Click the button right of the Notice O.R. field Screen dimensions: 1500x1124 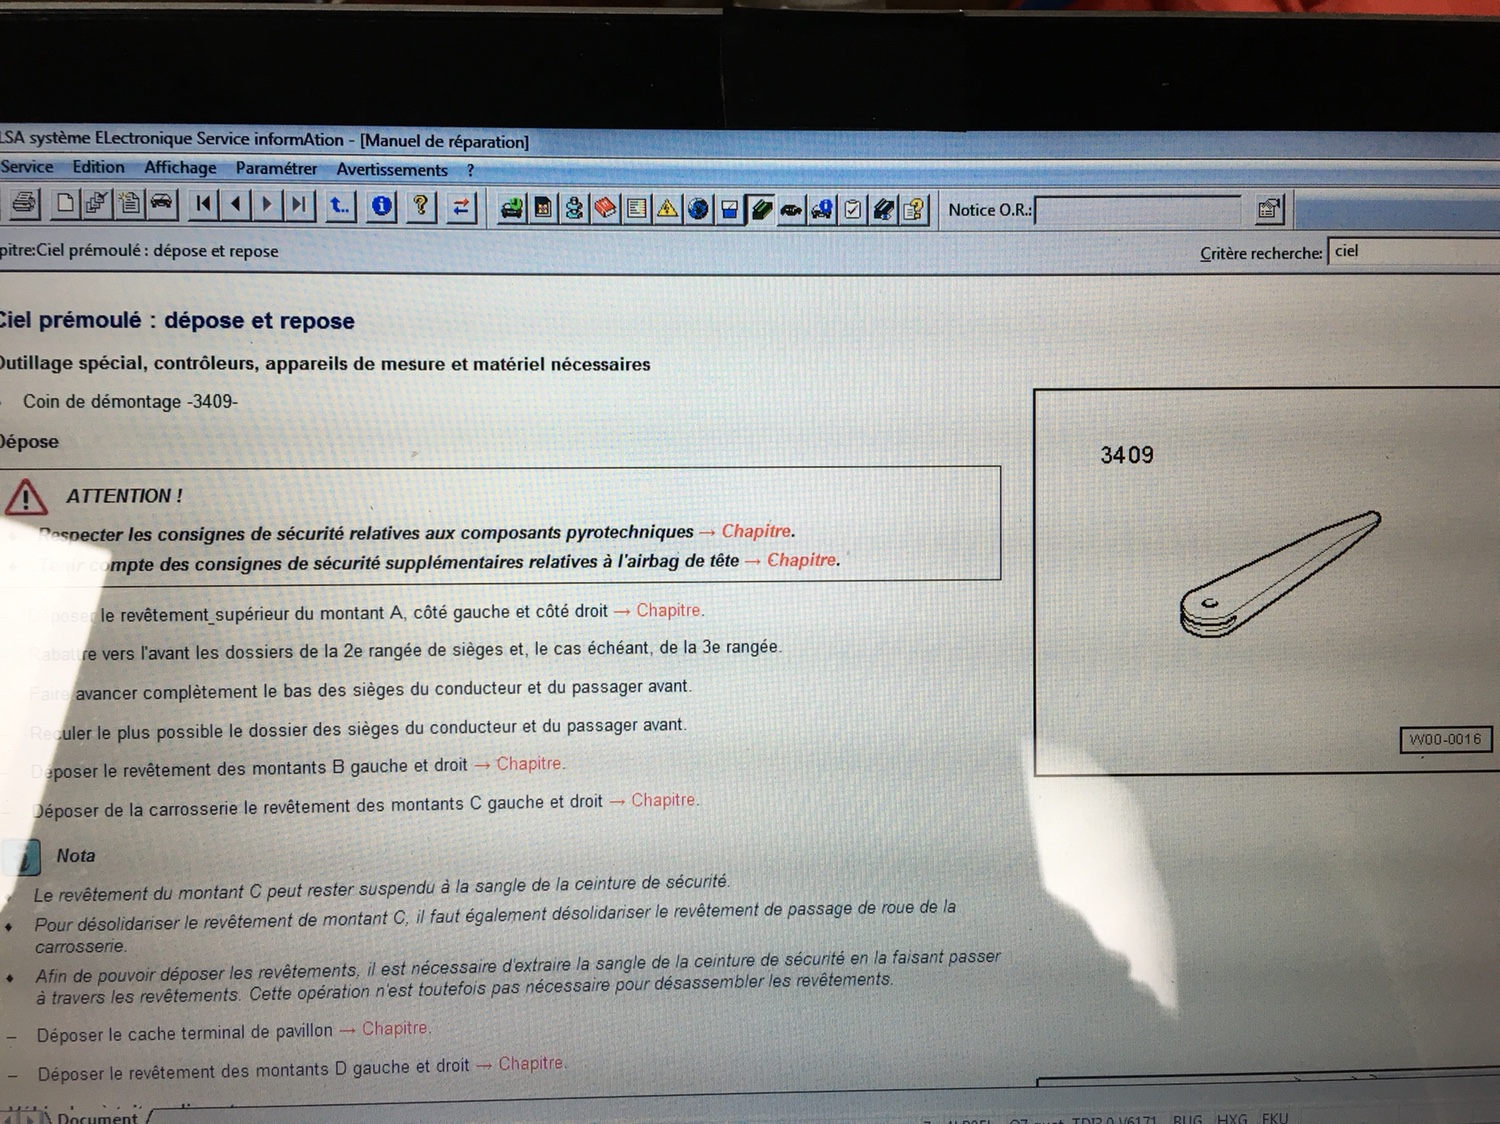tap(1268, 209)
